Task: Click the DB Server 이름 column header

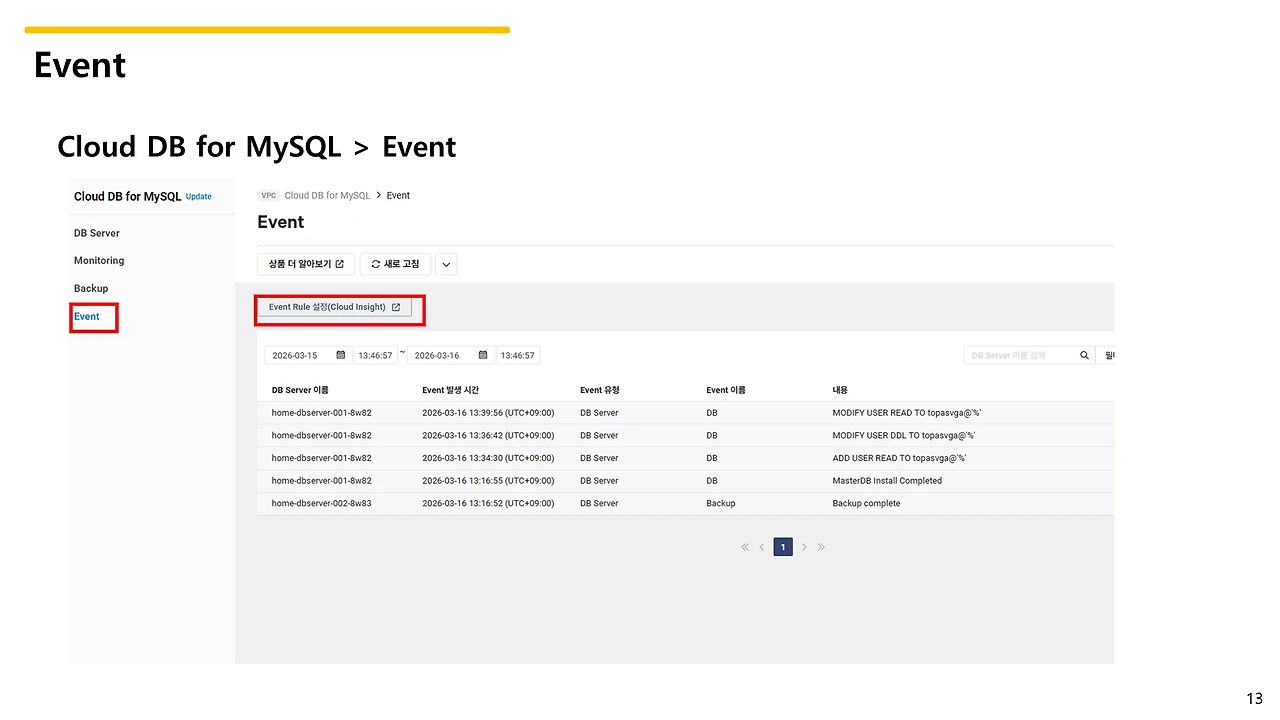Action: tap(300, 390)
